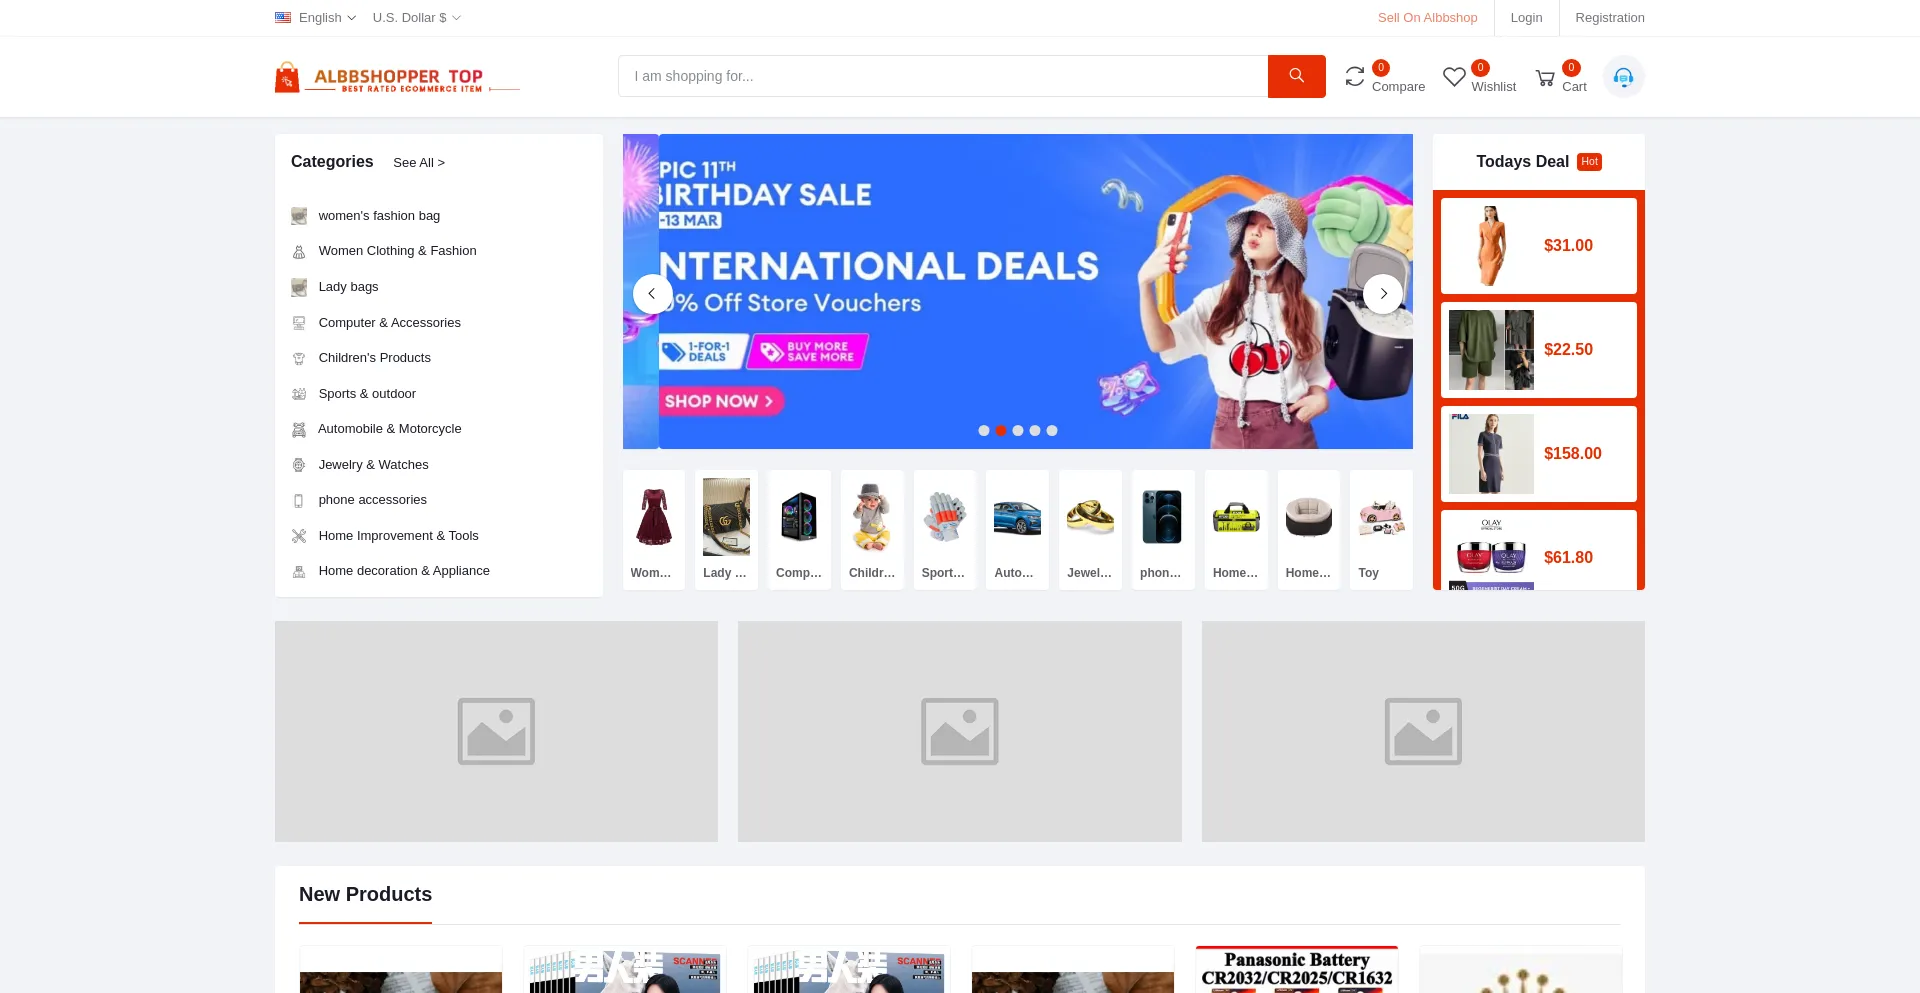The height and width of the screenshot is (993, 1920).
Task: Click the Children's Products category icon
Action: 299,358
